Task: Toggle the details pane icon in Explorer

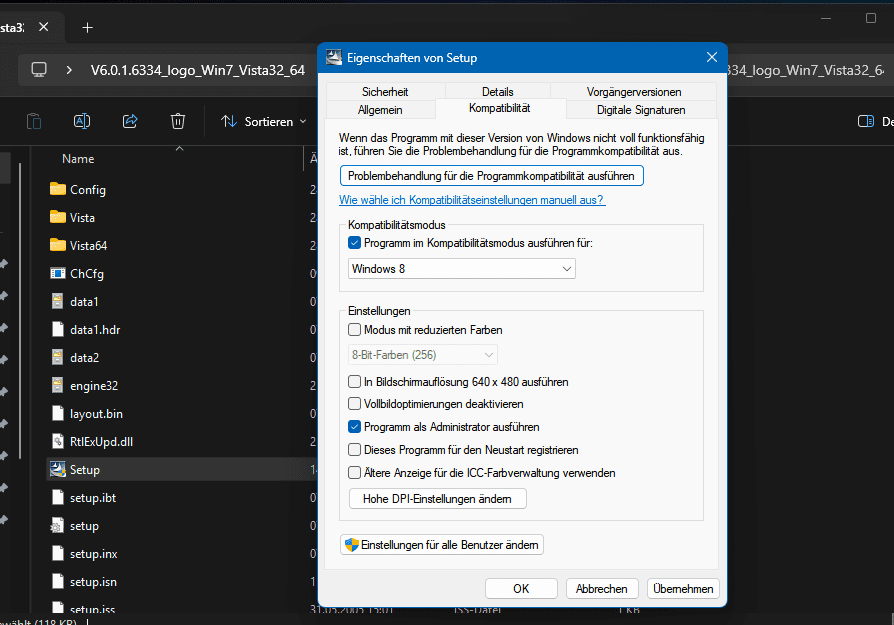Action: tap(865, 121)
